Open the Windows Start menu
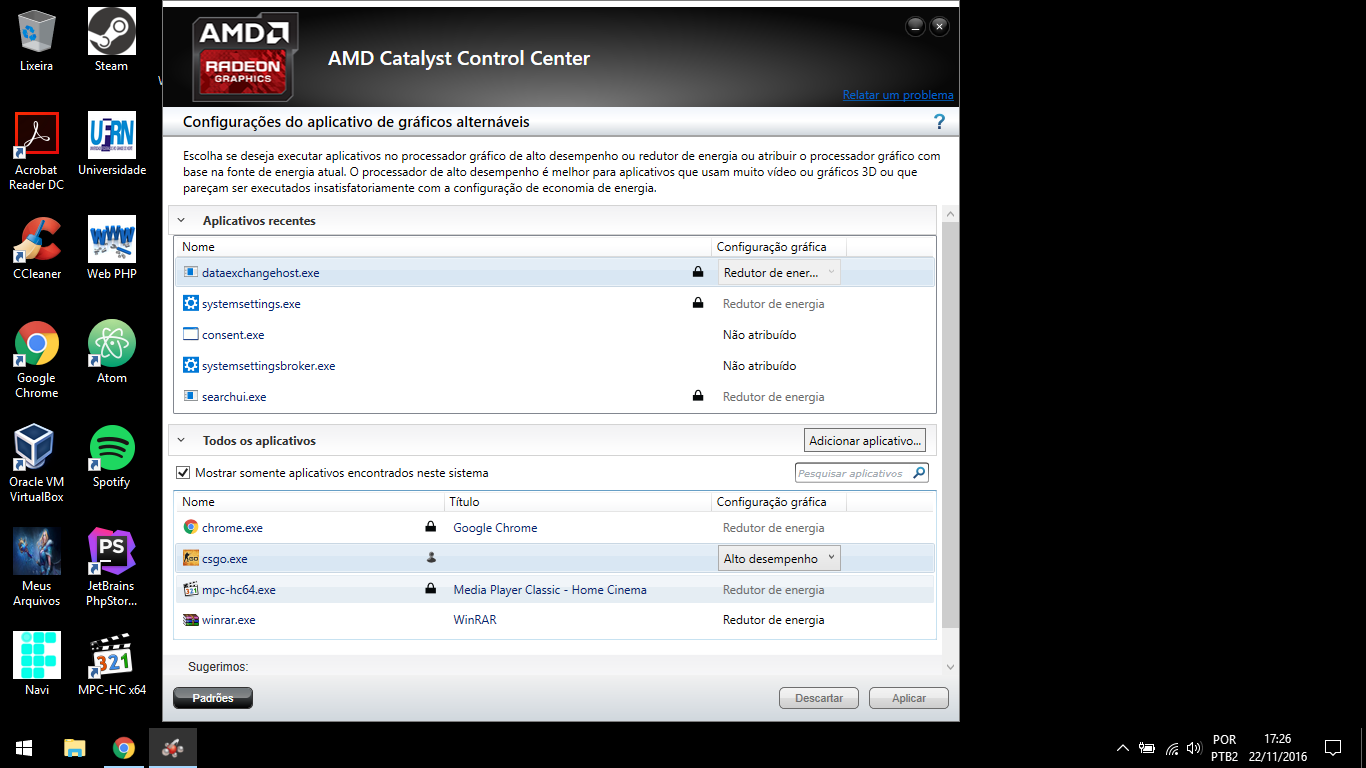Screen dimensions: 1366x768 tap(24, 747)
